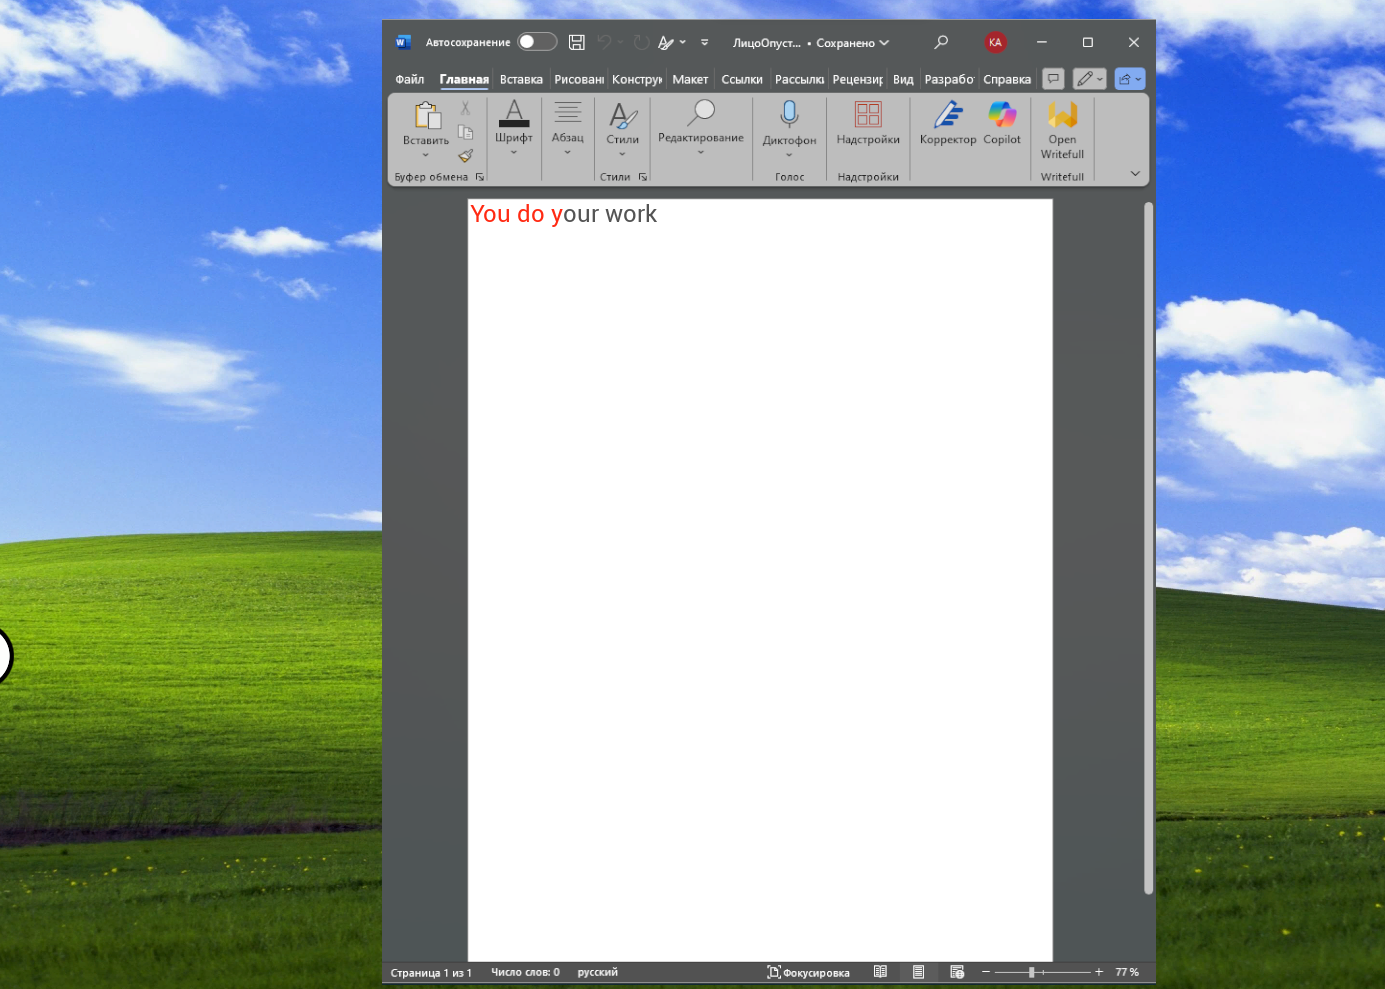1385x989 pixels.
Task: Switch to Read Mode view icon
Action: click(880, 972)
